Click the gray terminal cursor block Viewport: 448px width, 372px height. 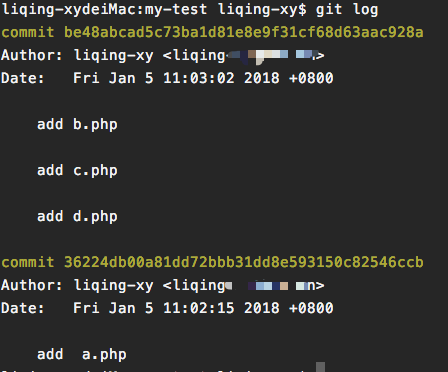(x=320, y=367)
